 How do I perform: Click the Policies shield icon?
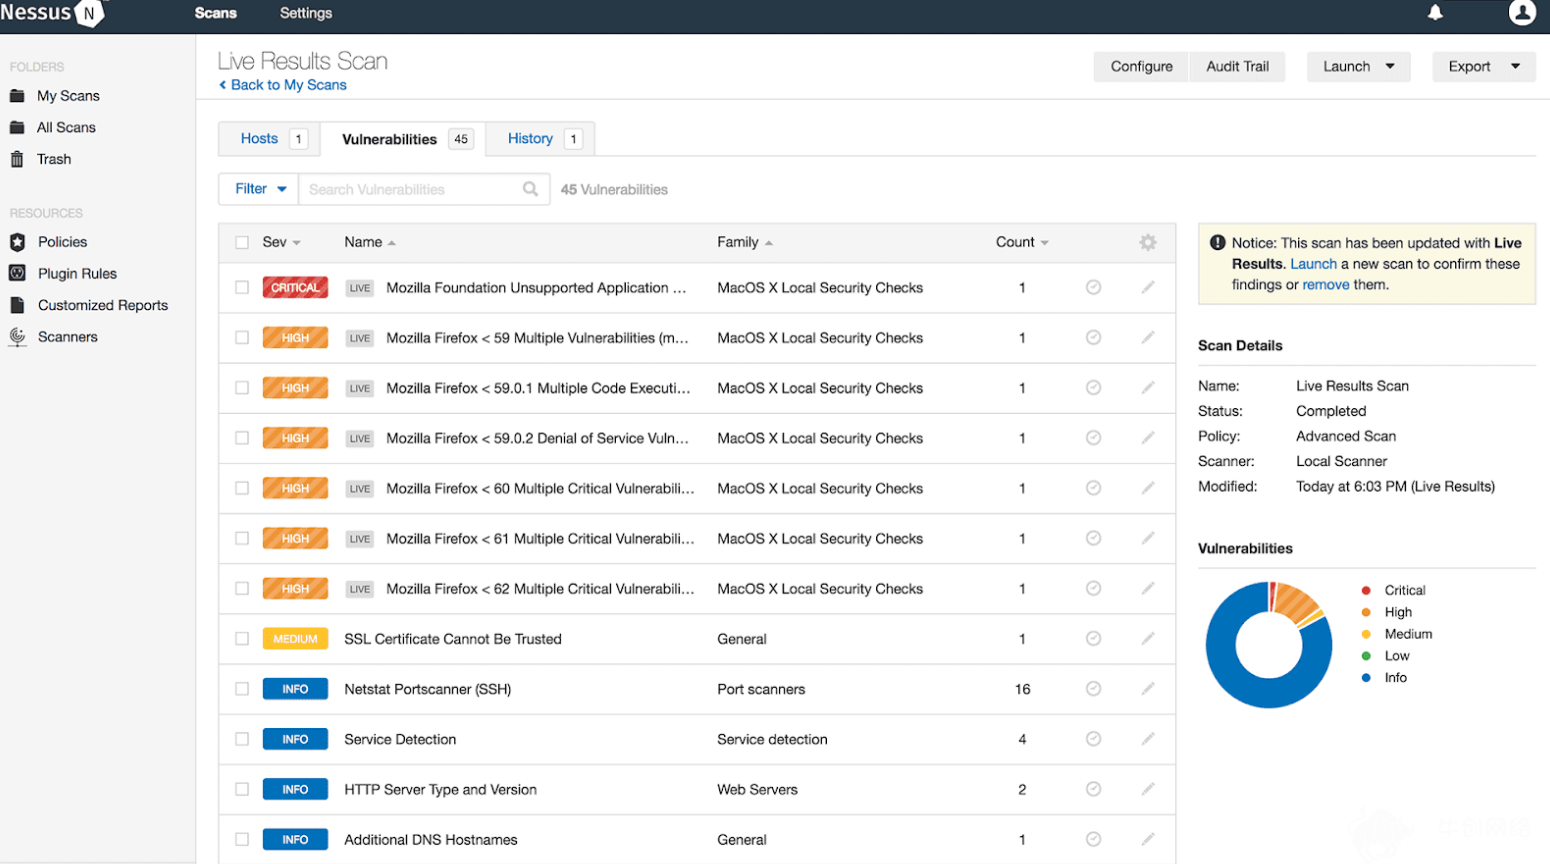coord(17,242)
